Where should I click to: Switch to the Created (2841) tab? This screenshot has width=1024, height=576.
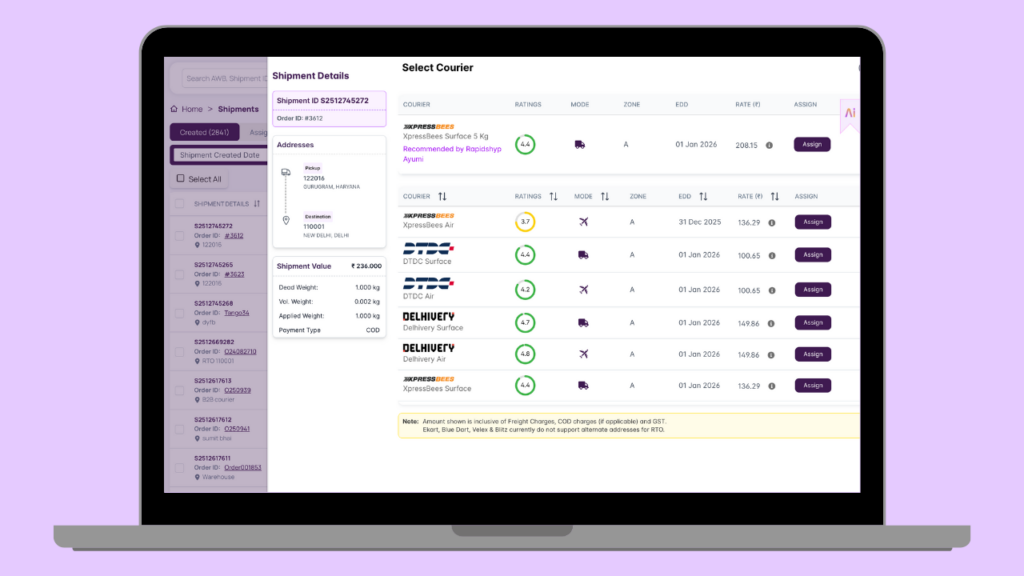(204, 132)
